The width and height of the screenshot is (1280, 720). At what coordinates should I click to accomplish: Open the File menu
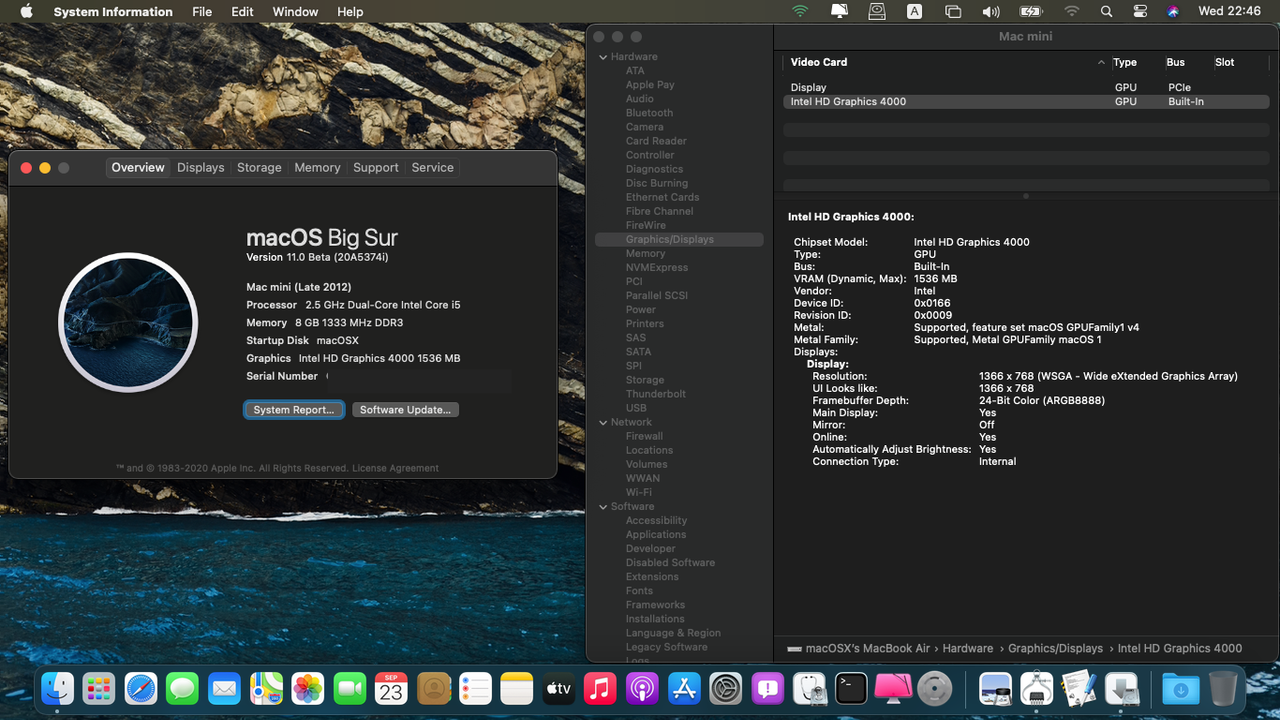pos(202,12)
